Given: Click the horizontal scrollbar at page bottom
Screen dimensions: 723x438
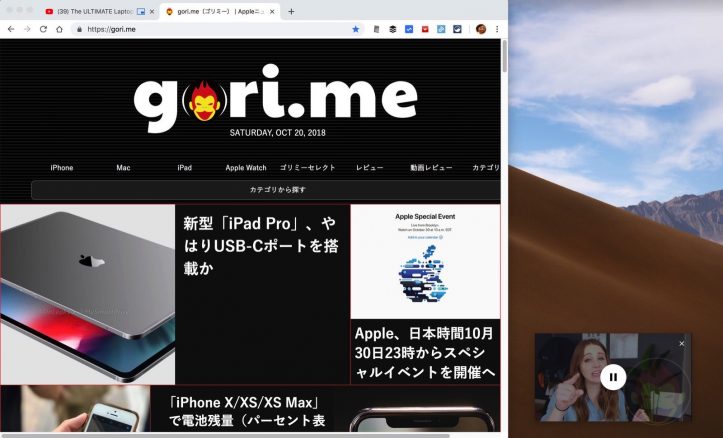Looking at the screenshot, I should coord(225,435).
